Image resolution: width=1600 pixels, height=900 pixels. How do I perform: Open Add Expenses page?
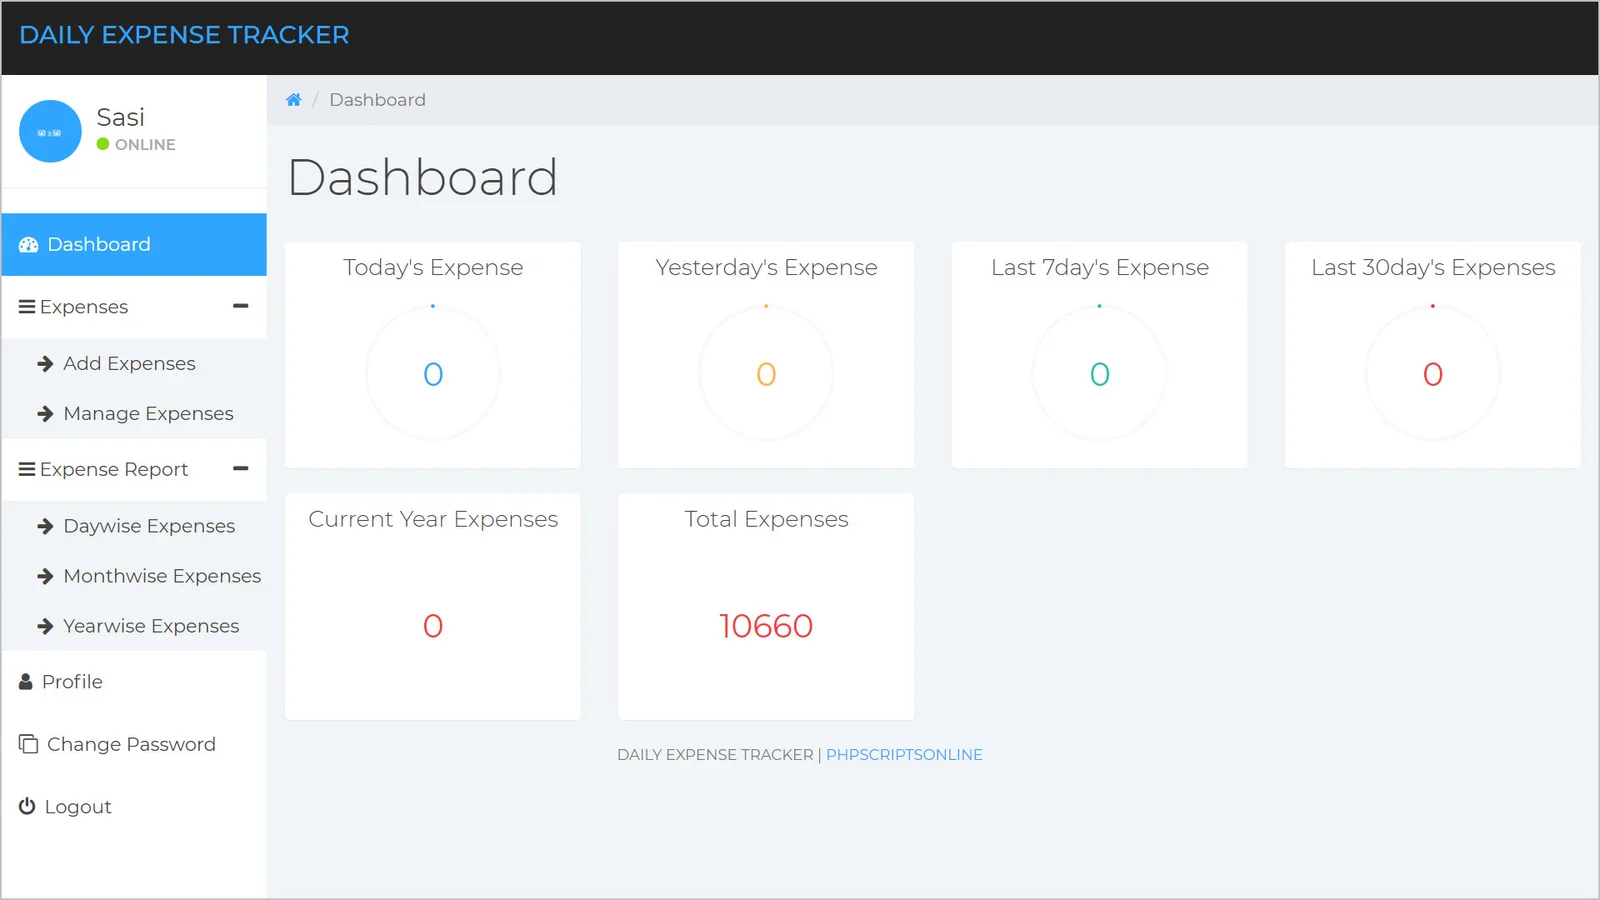[x=134, y=364]
